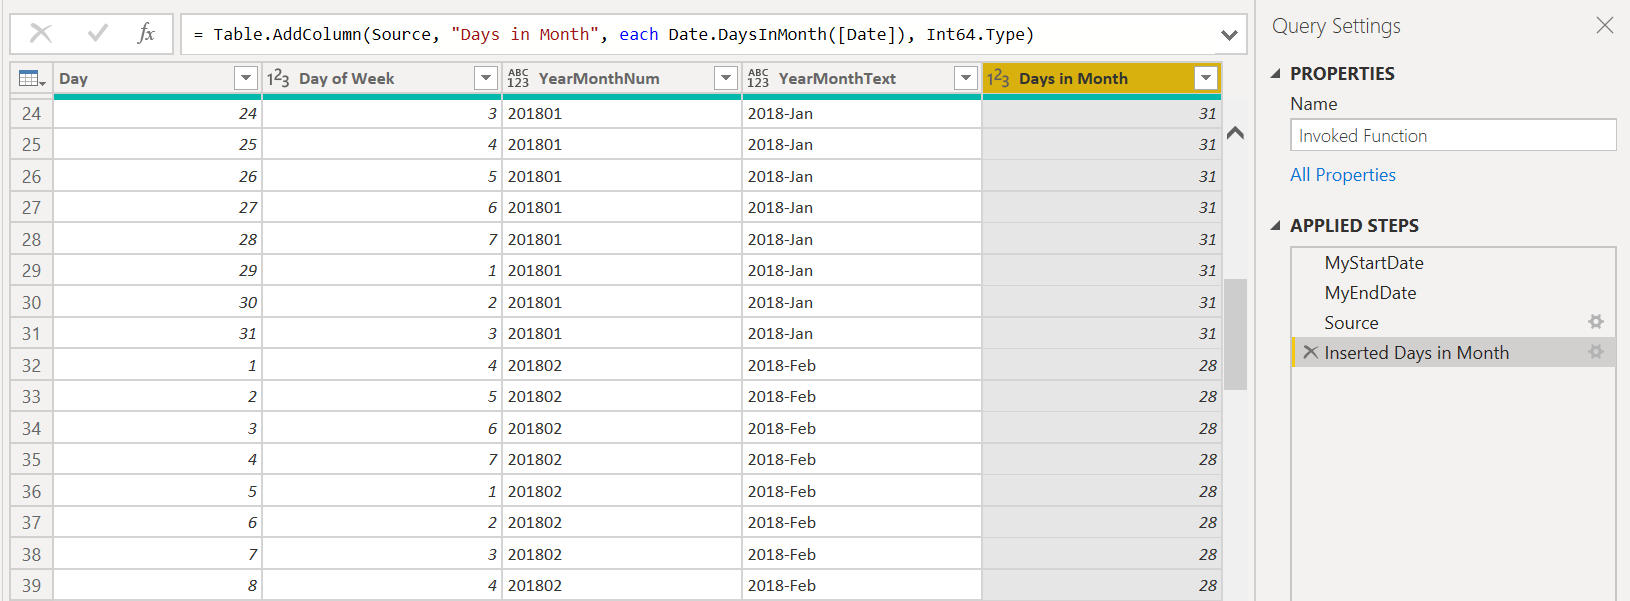Open gear settings for Source step

(1595, 322)
